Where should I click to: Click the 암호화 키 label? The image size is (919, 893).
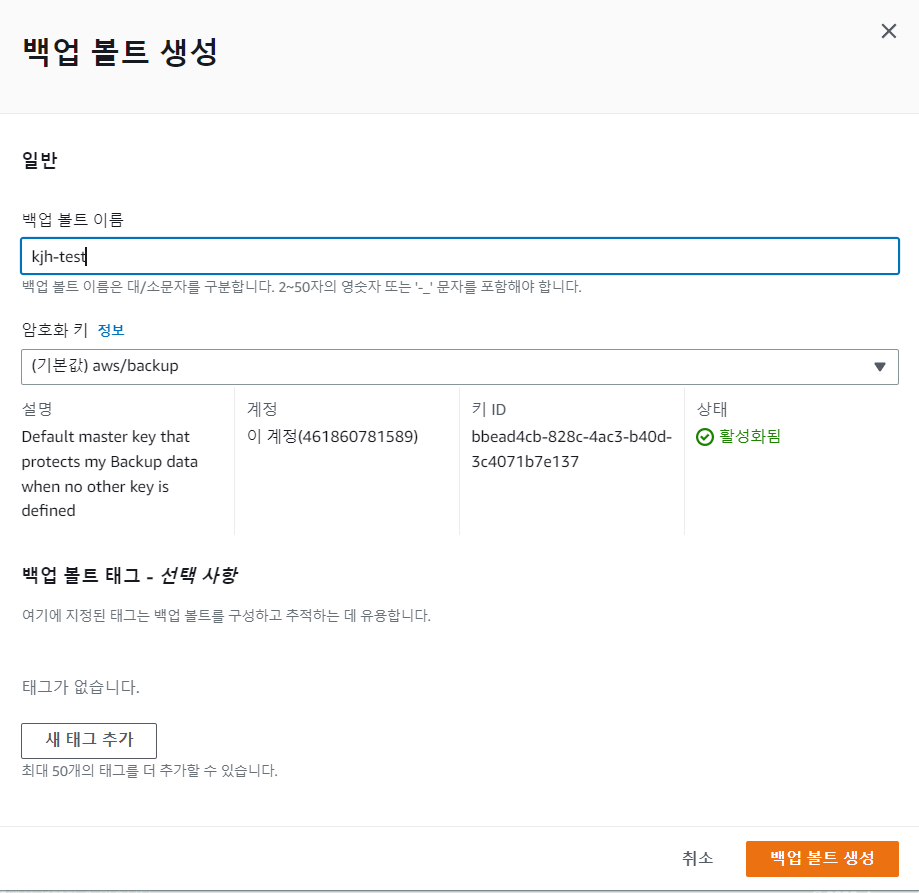pos(55,330)
